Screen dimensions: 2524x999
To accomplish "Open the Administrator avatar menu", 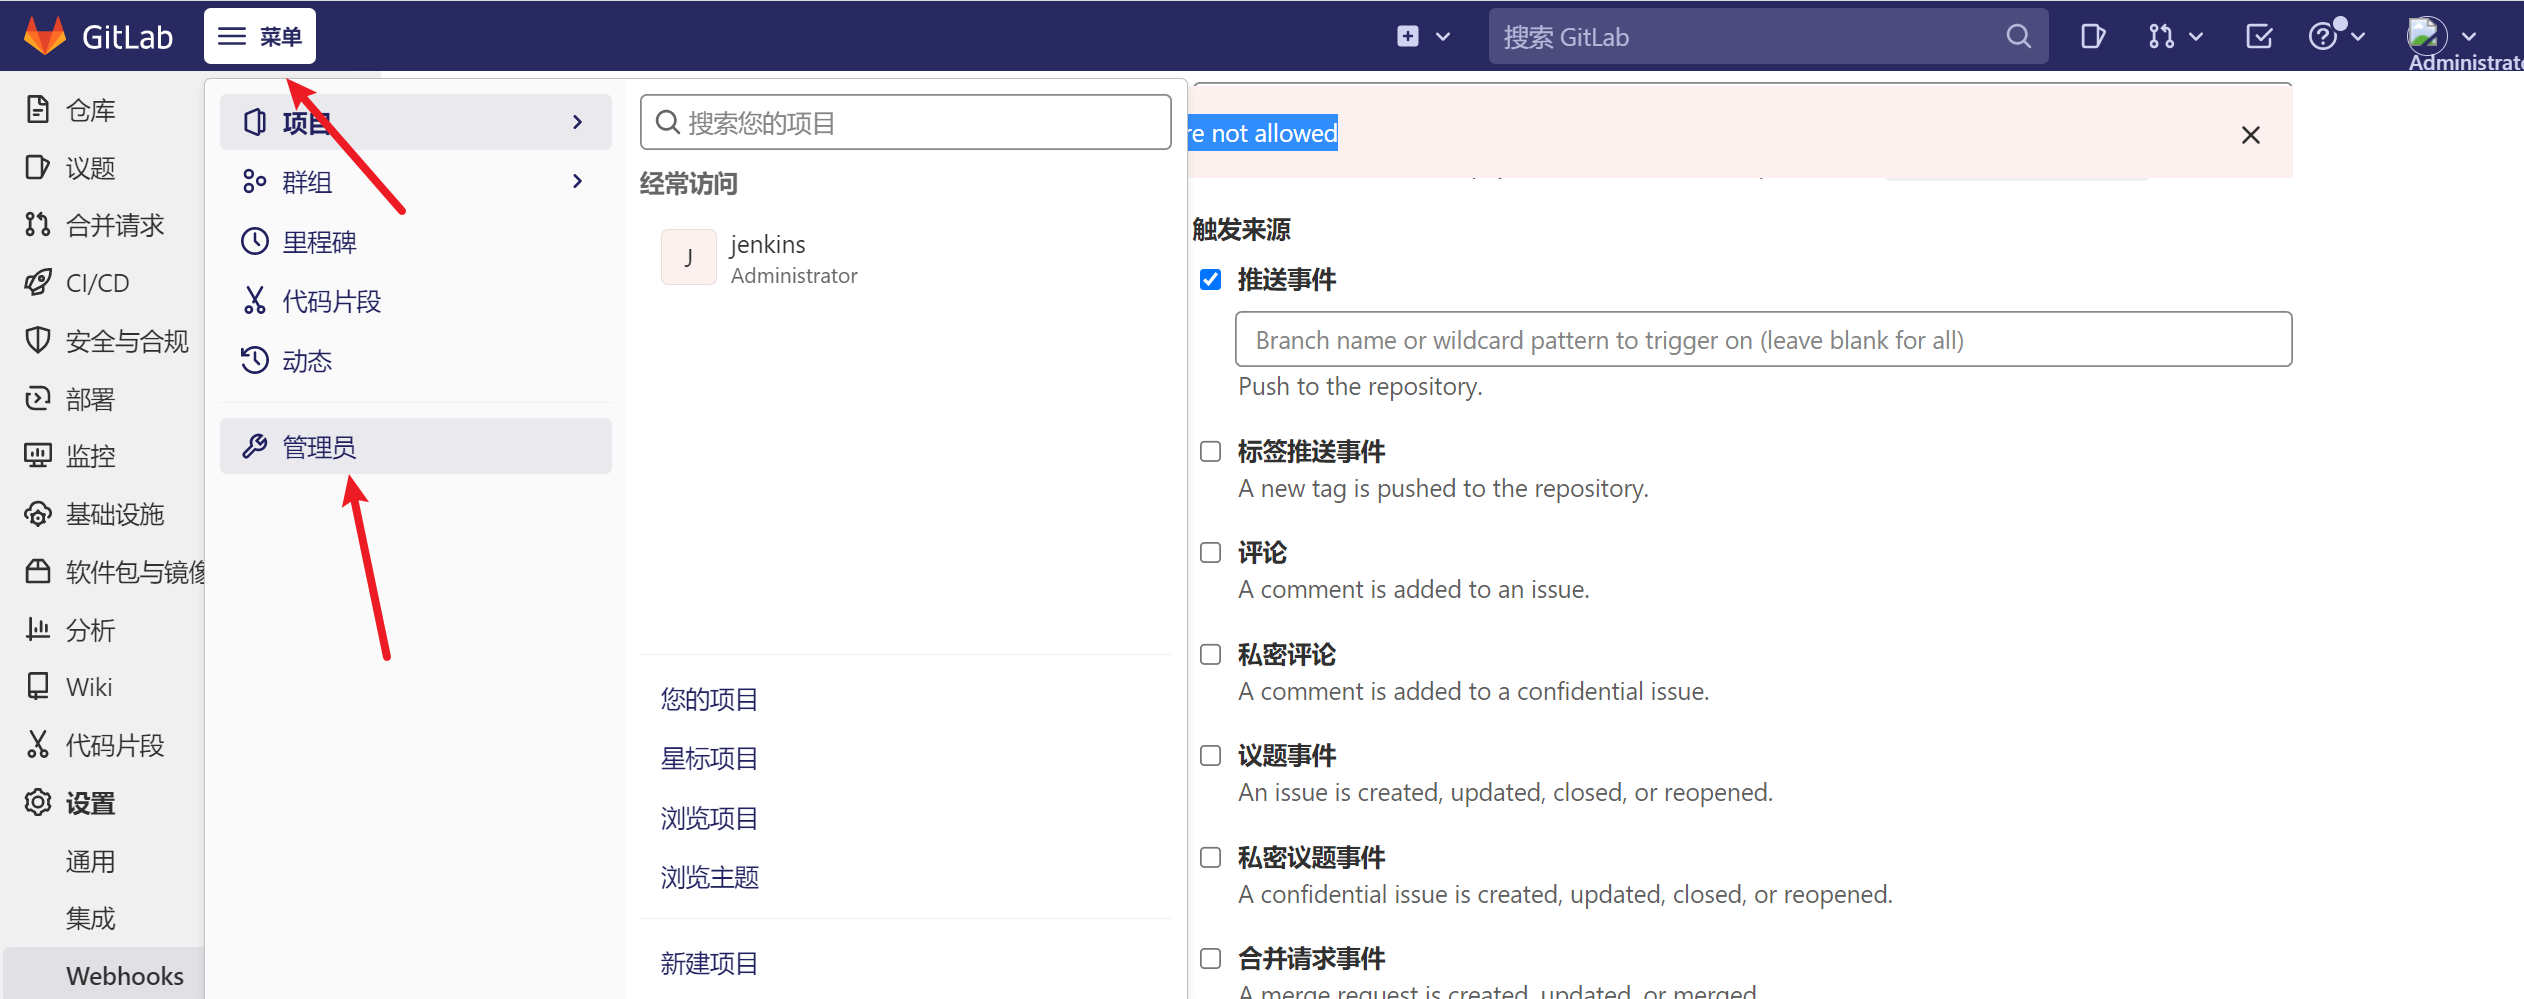I will [x=2427, y=36].
